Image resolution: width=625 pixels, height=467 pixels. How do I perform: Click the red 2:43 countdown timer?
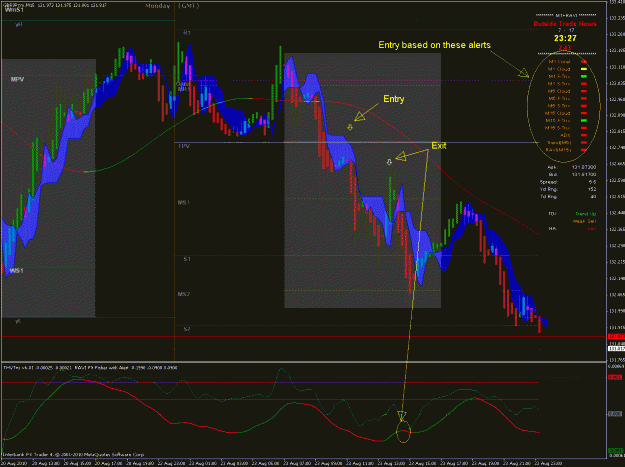tap(564, 48)
